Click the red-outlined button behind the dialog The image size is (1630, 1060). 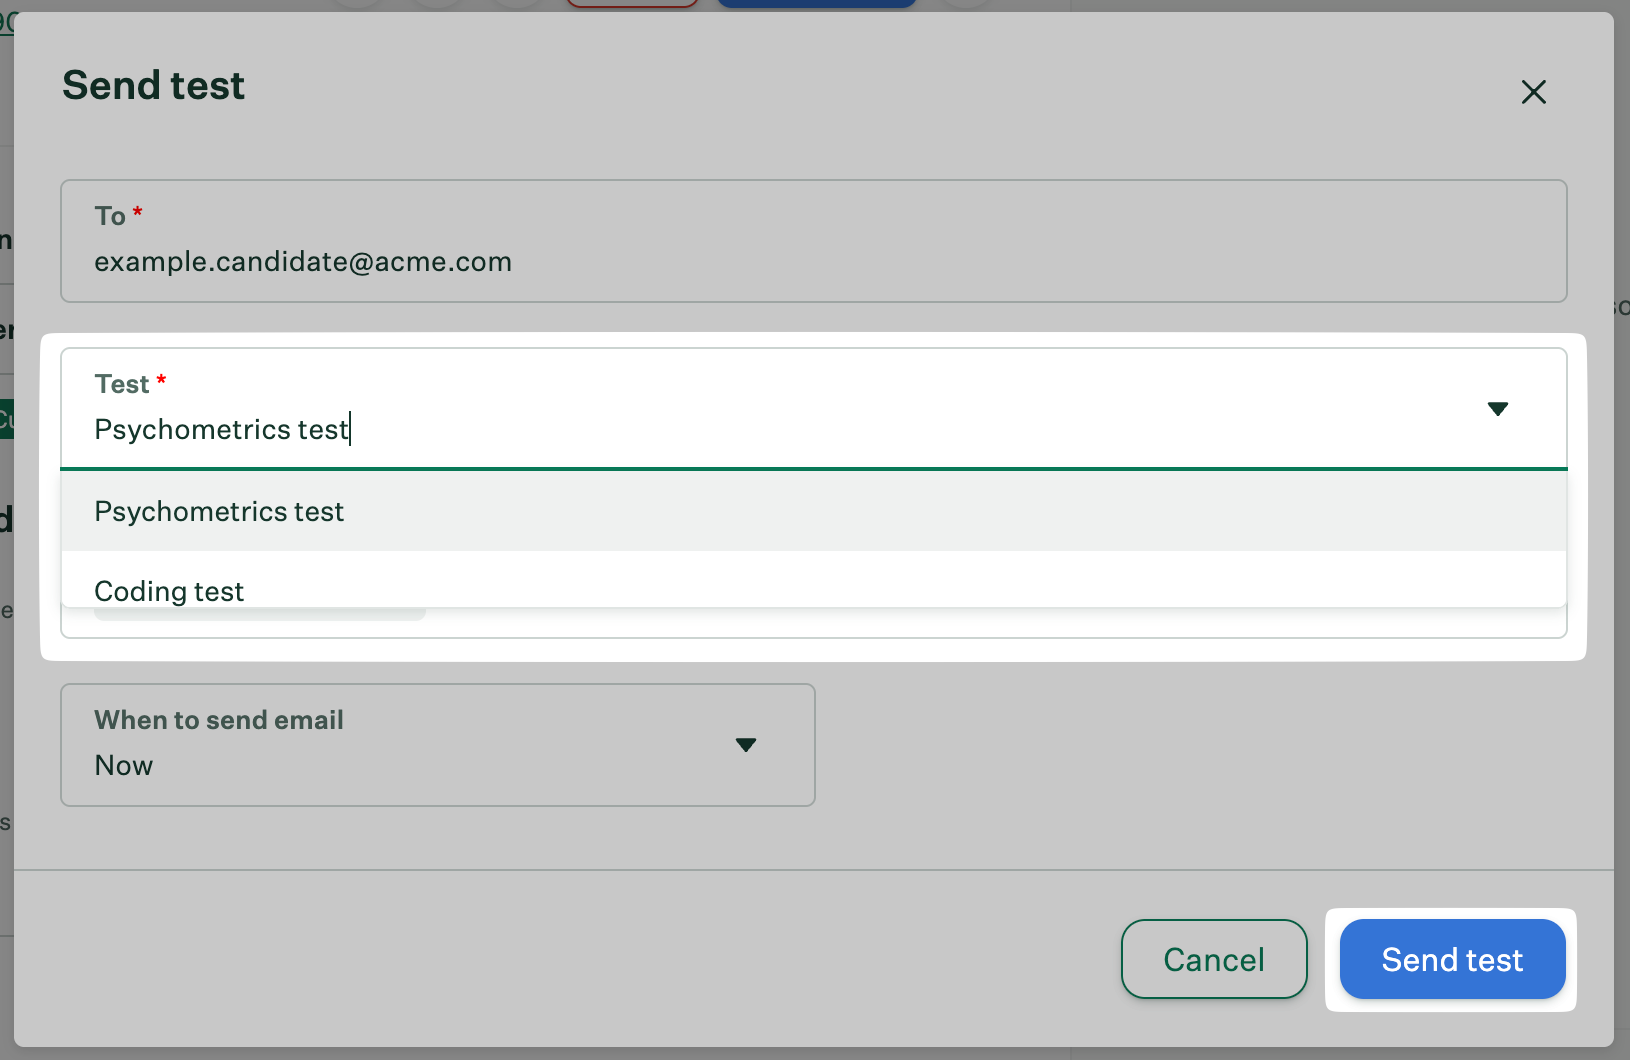pyautogui.click(x=632, y=4)
